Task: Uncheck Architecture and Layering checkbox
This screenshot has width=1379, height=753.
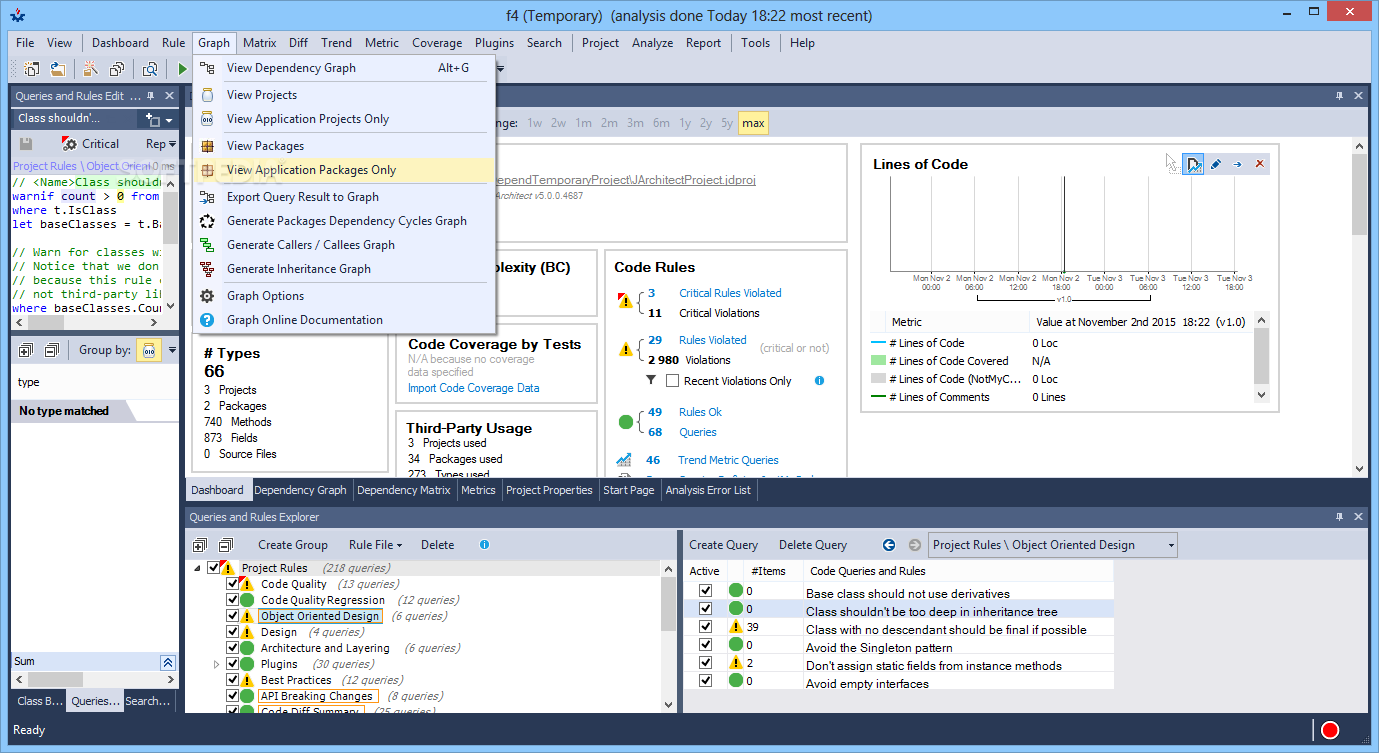Action: point(233,648)
